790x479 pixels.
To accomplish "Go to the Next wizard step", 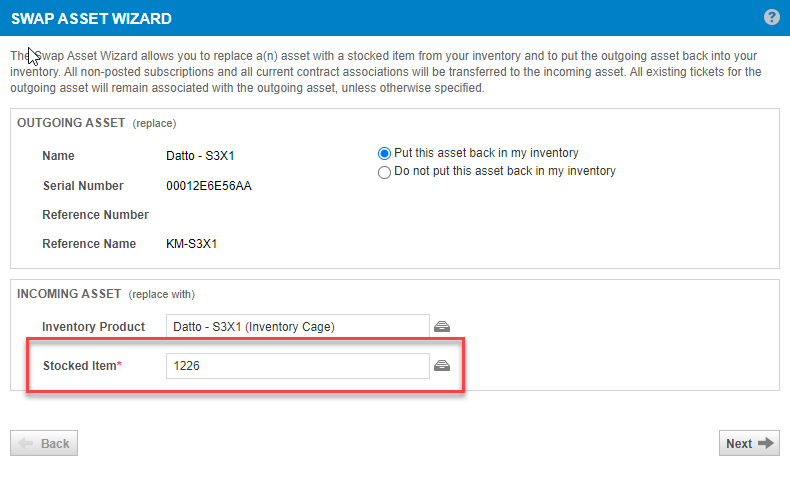I will (x=749, y=443).
